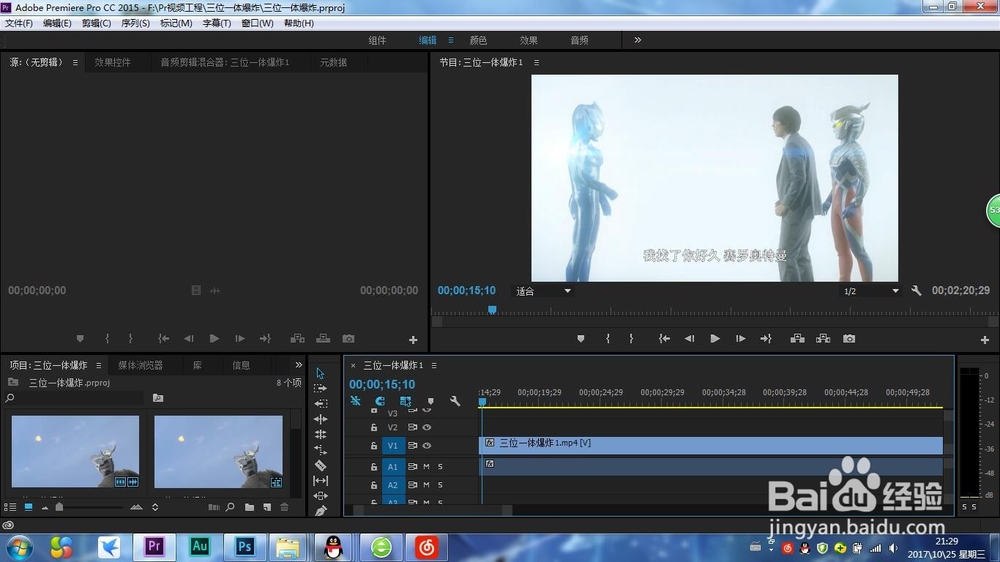The width and height of the screenshot is (1000, 562).
Task: Open 文件(F) menu
Action: (x=19, y=23)
